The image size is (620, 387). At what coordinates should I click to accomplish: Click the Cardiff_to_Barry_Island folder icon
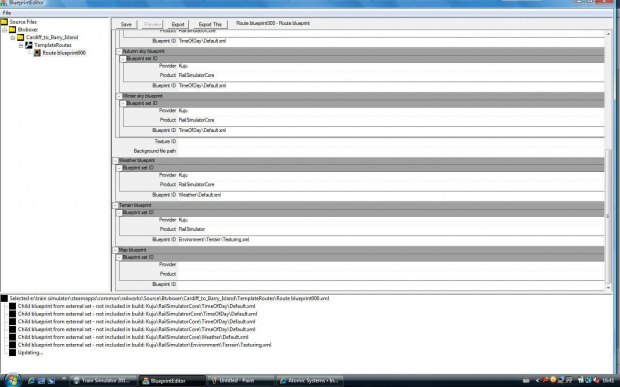click(21, 37)
